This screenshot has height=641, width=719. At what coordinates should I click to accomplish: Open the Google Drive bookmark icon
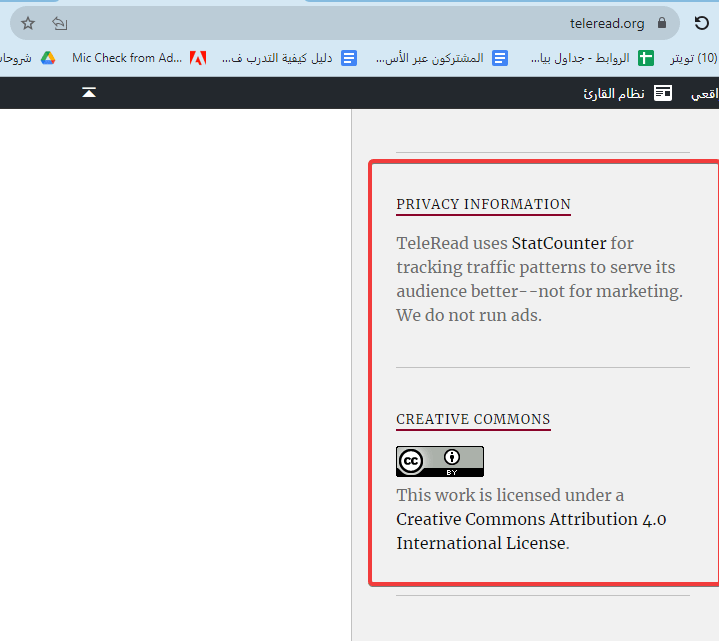[48, 58]
